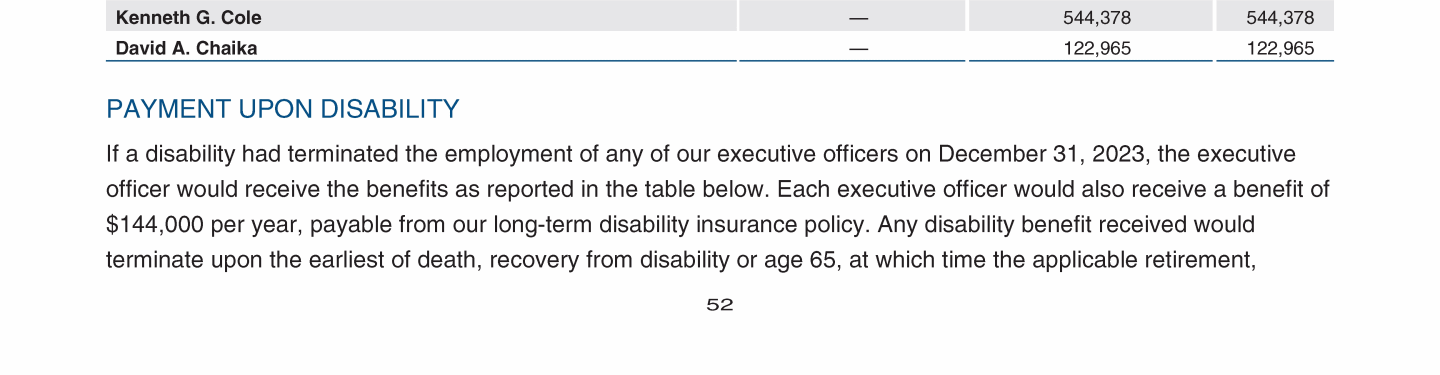Screen dimensions: 1440x375
Task: Click the last 122,965 total for Chaika
Action: 1280,48
